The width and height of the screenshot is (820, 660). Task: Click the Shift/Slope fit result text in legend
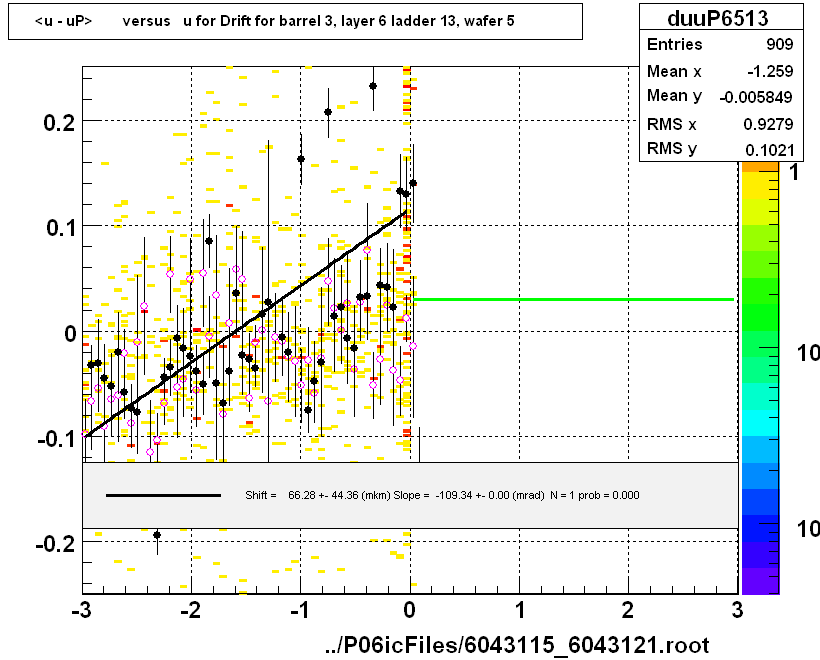coord(442,495)
